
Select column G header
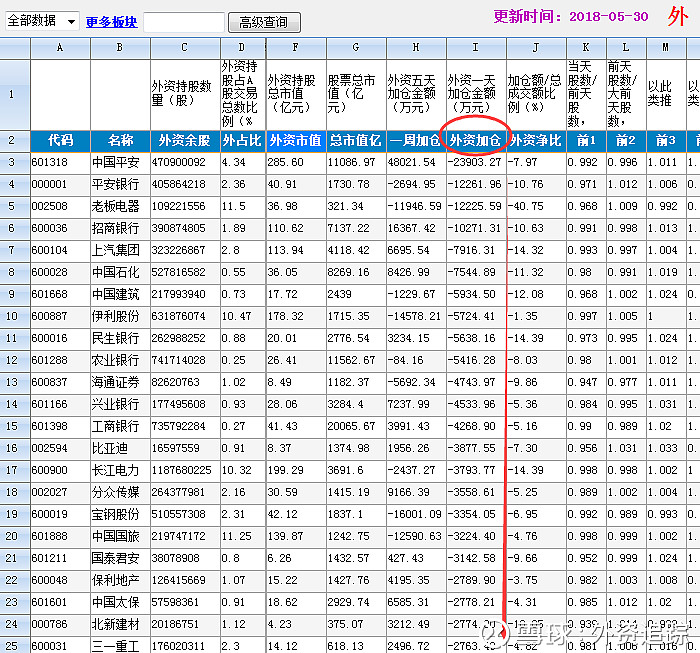tap(356, 48)
